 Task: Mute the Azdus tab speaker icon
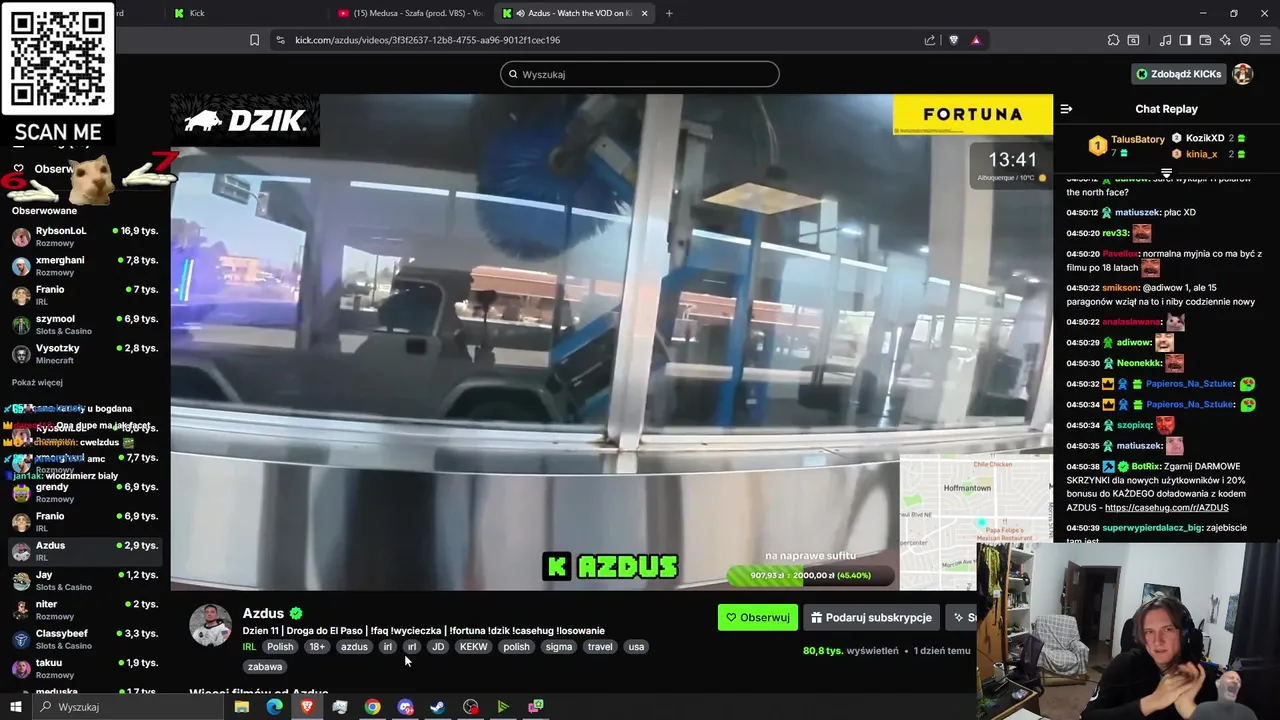click(520, 13)
